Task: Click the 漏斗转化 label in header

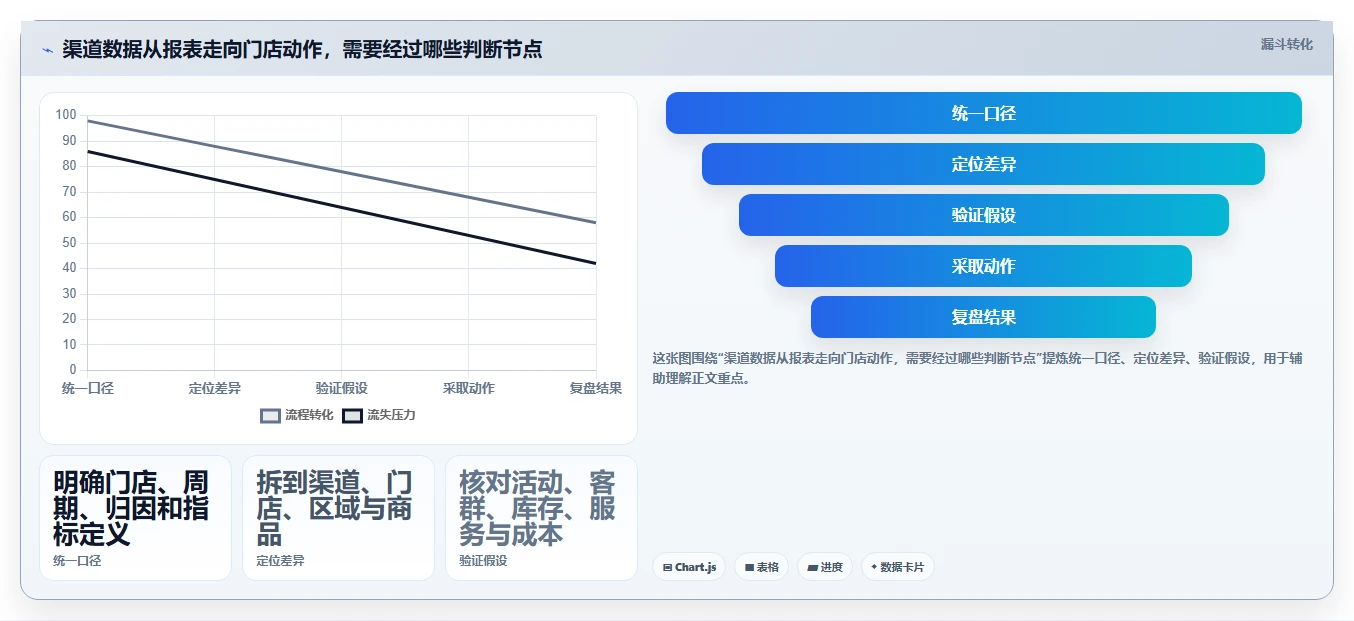Action: 1286,45
